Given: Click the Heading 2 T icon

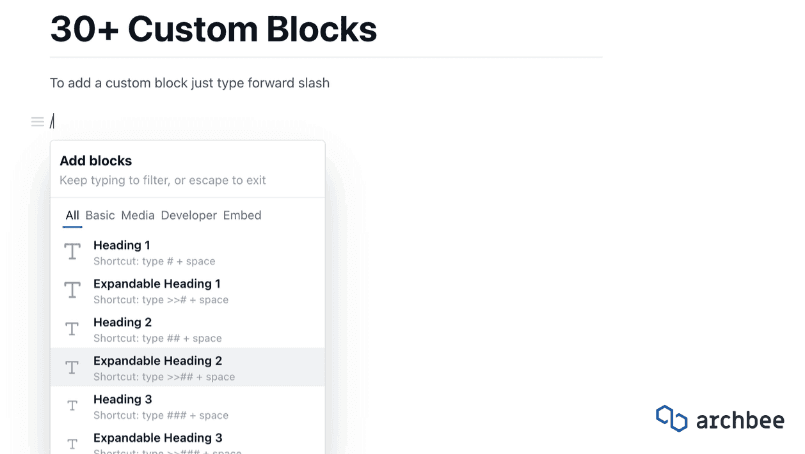Looking at the screenshot, I should (x=72, y=329).
